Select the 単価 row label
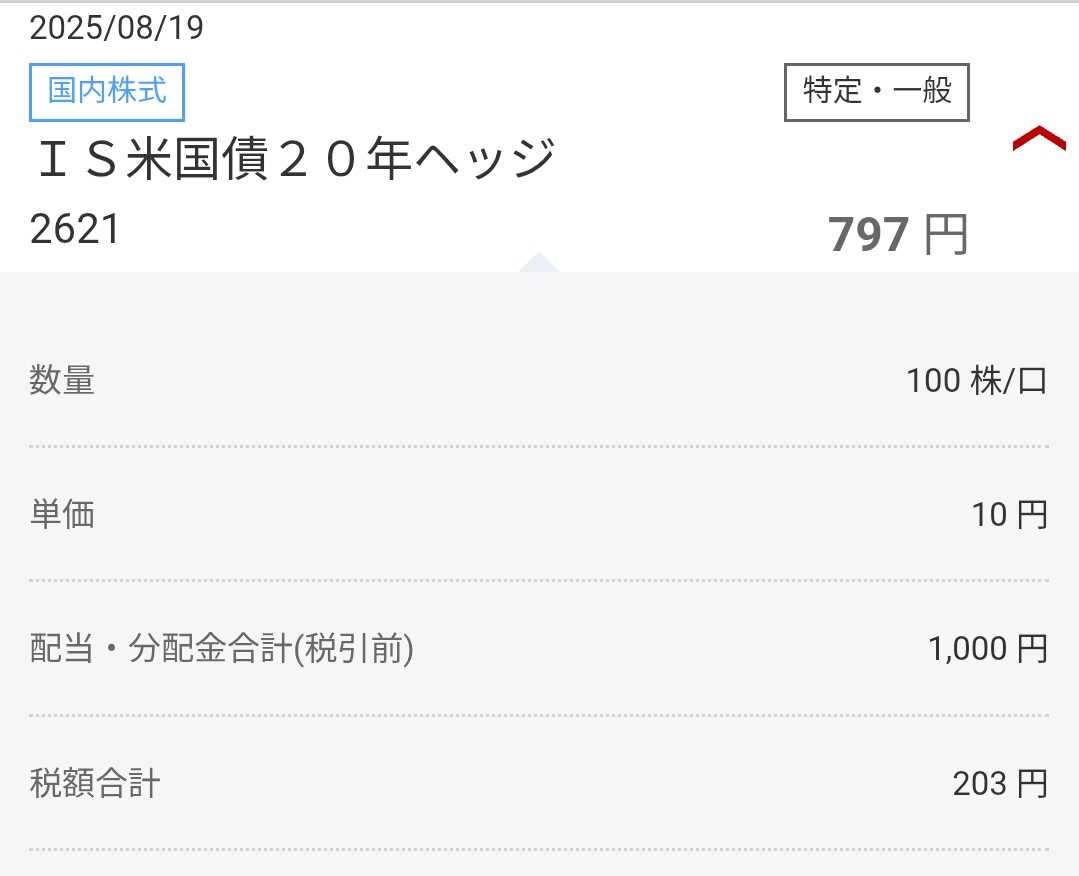Screen dimensions: 1079x876 [x=62, y=515]
